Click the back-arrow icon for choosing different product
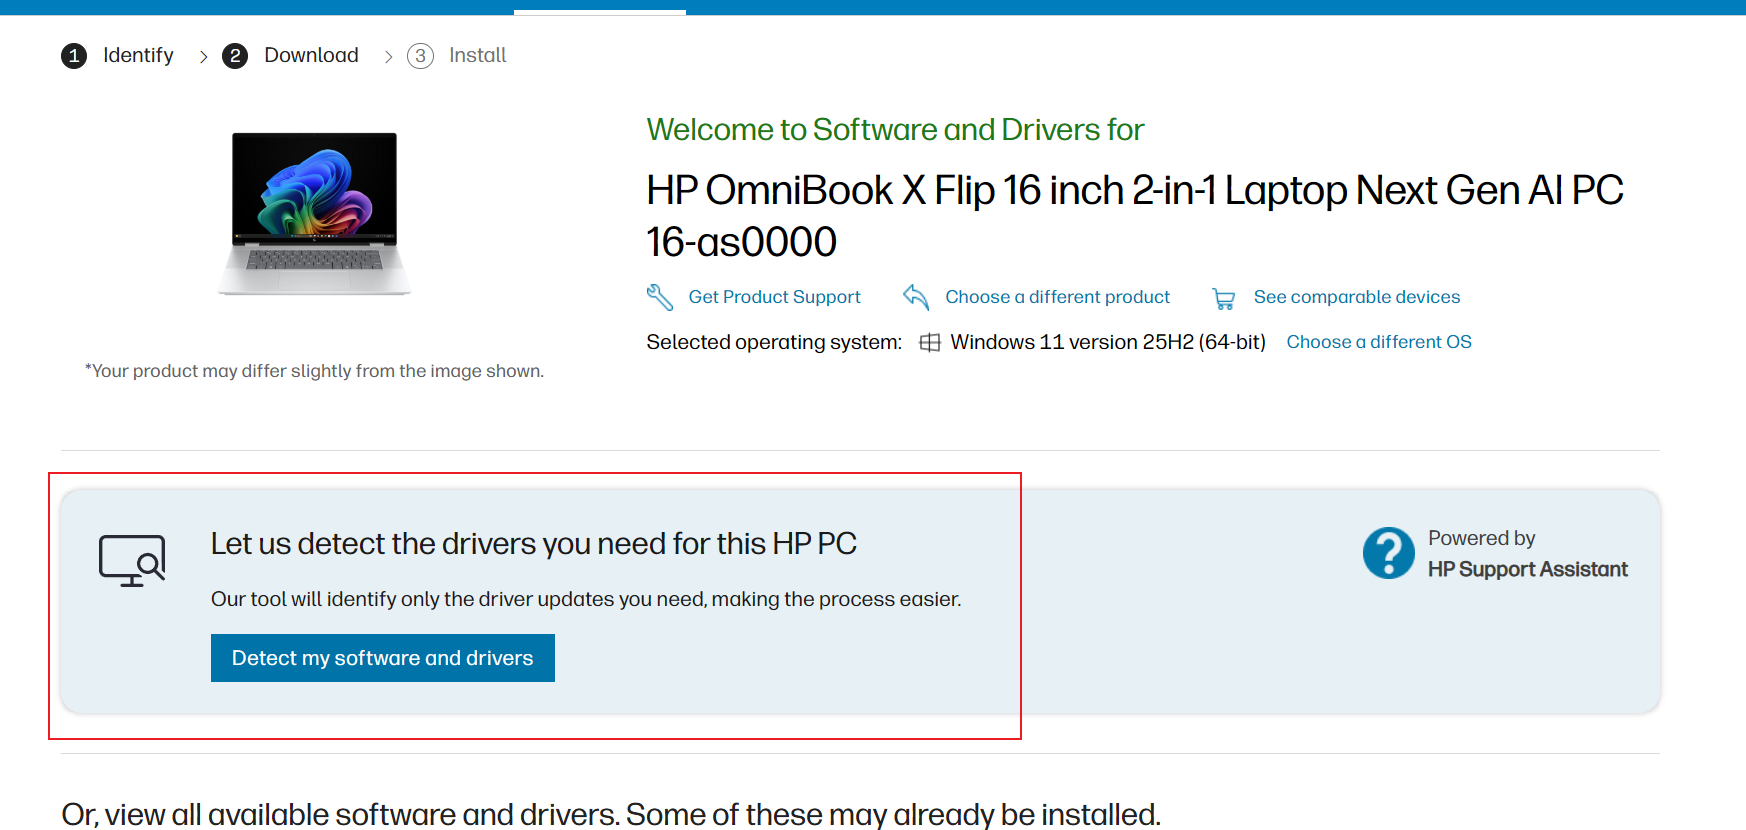Image resolution: width=1746 pixels, height=830 pixels. [916, 296]
